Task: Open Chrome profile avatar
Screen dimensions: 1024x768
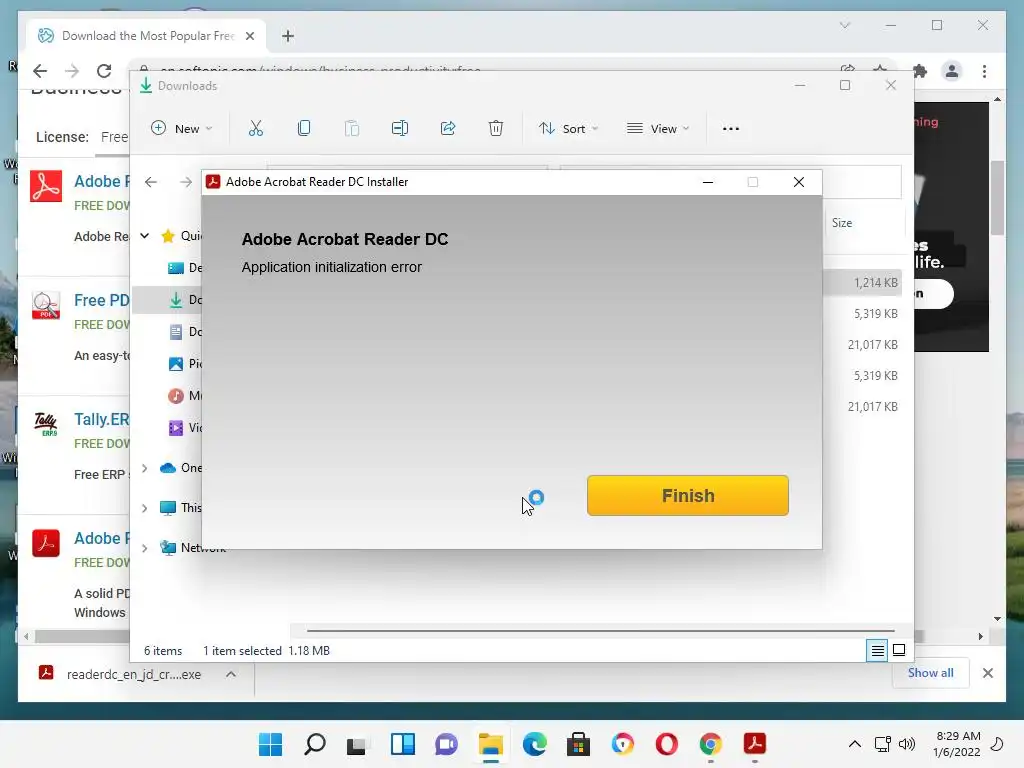Action: 952,71
